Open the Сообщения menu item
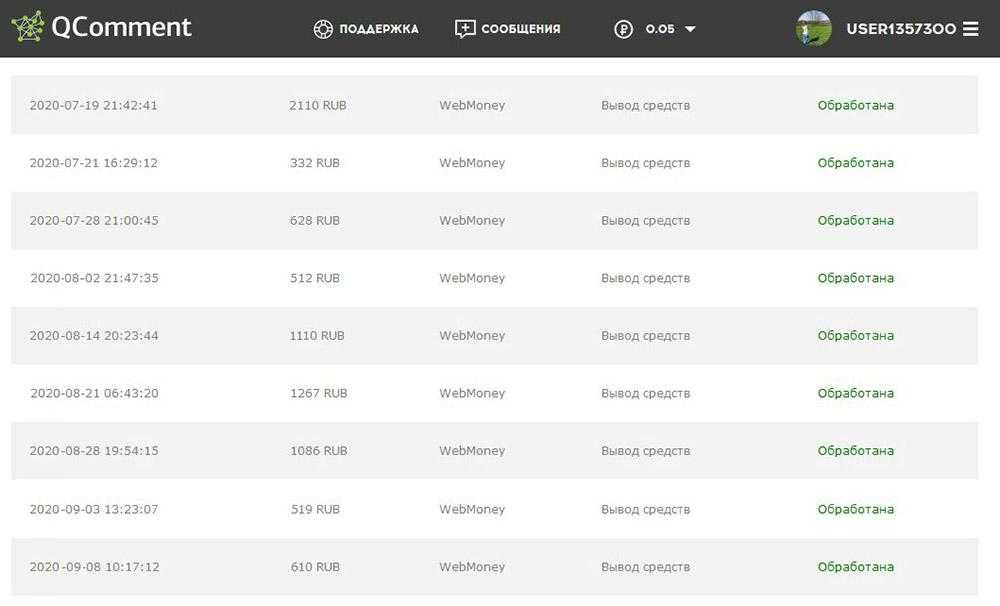 (520, 29)
